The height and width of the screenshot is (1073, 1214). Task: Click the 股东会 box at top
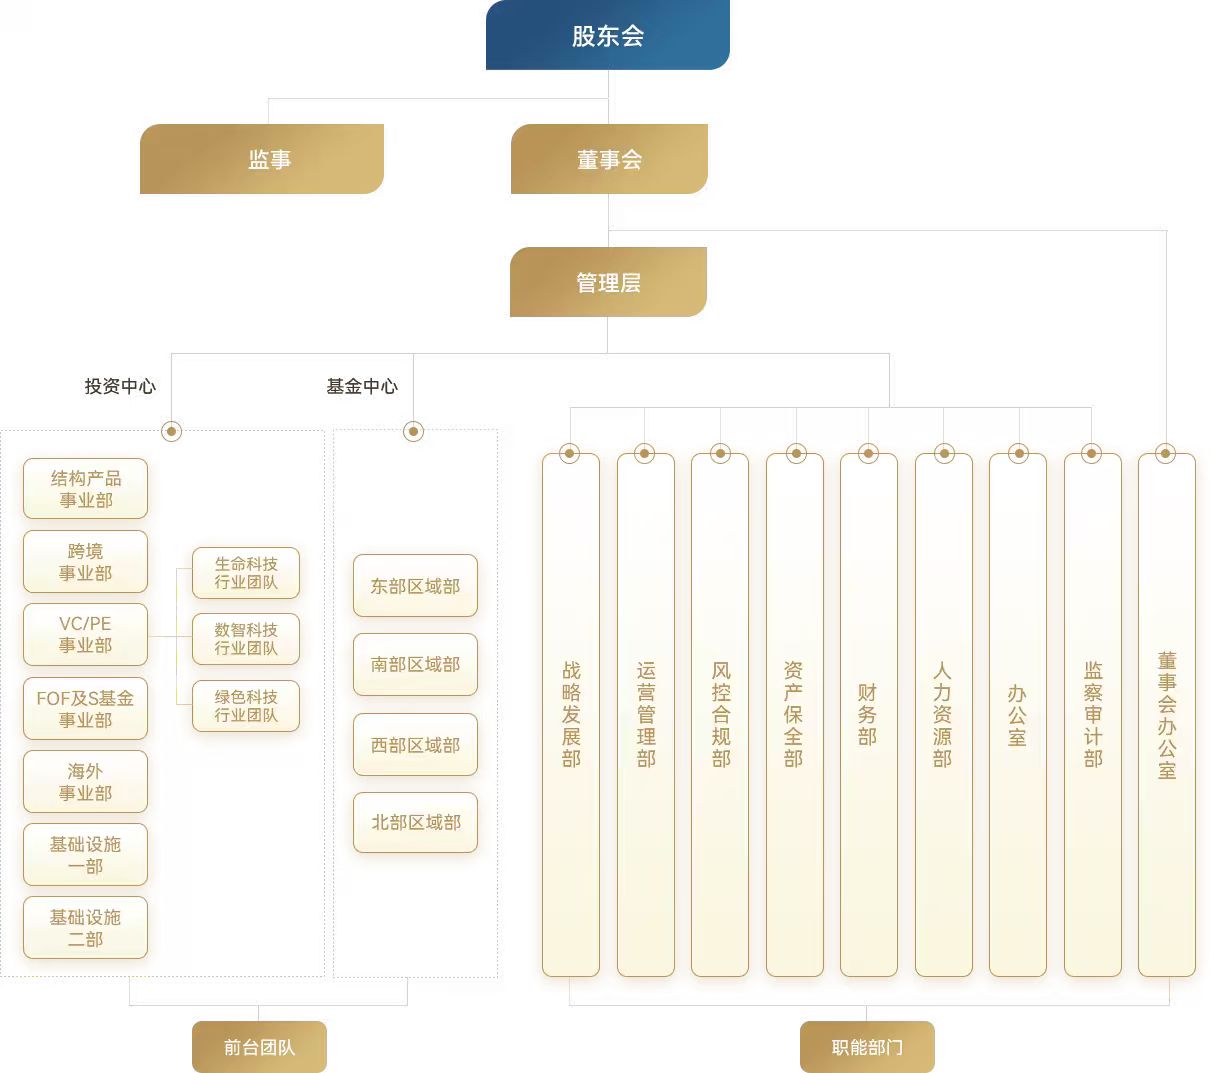click(607, 35)
